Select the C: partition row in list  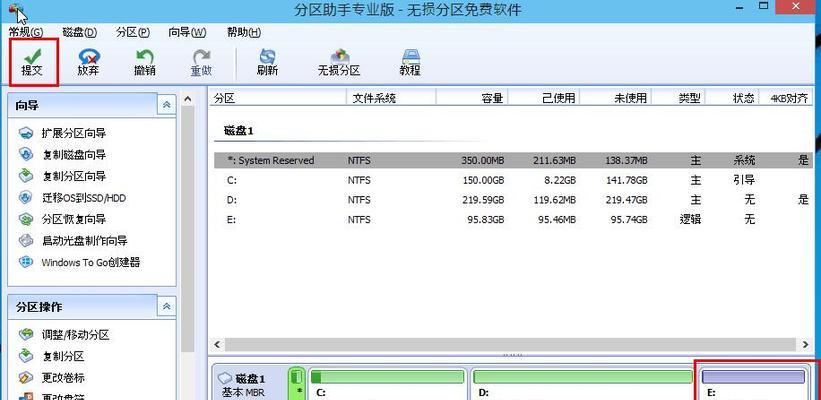coord(514,180)
